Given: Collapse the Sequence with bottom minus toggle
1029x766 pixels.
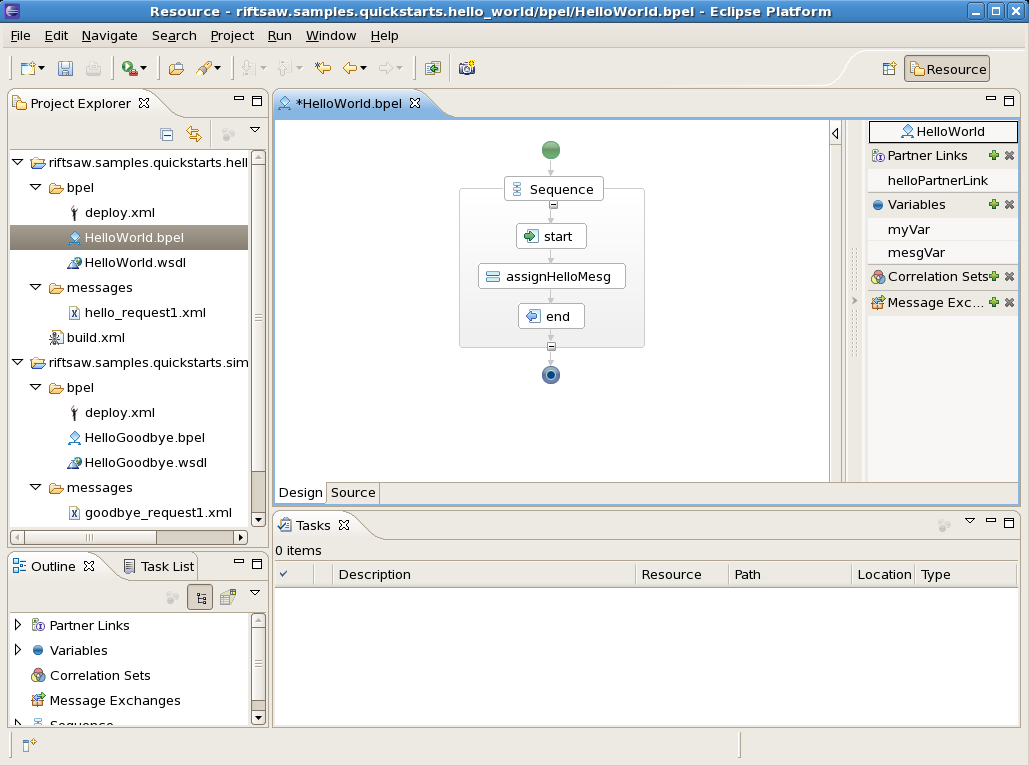Looking at the screenshot, I should click(551, 346).
